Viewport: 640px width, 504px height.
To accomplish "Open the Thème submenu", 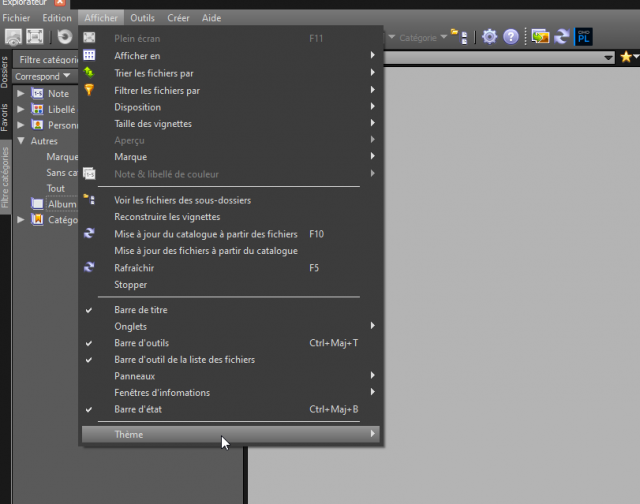I will coord(231,434).
